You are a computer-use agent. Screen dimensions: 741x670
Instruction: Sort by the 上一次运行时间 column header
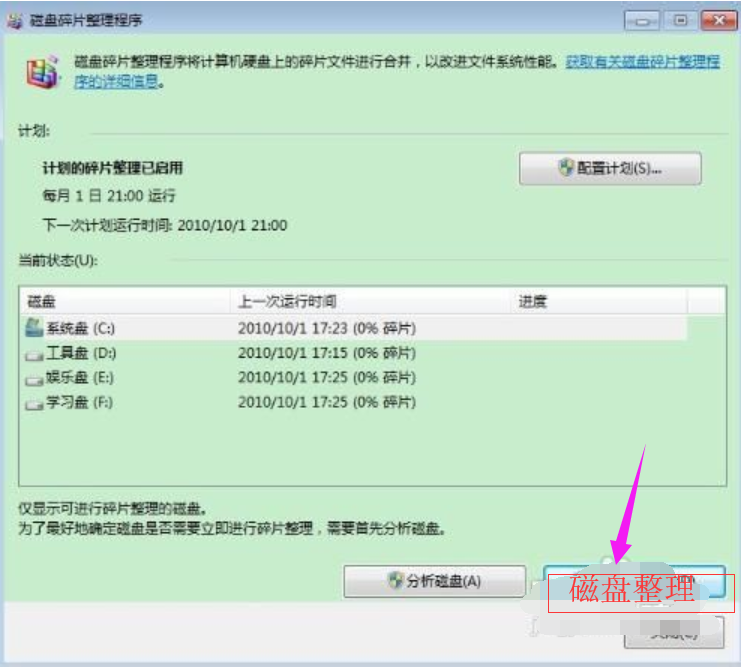pyautogui.click(x=371, y=301)
